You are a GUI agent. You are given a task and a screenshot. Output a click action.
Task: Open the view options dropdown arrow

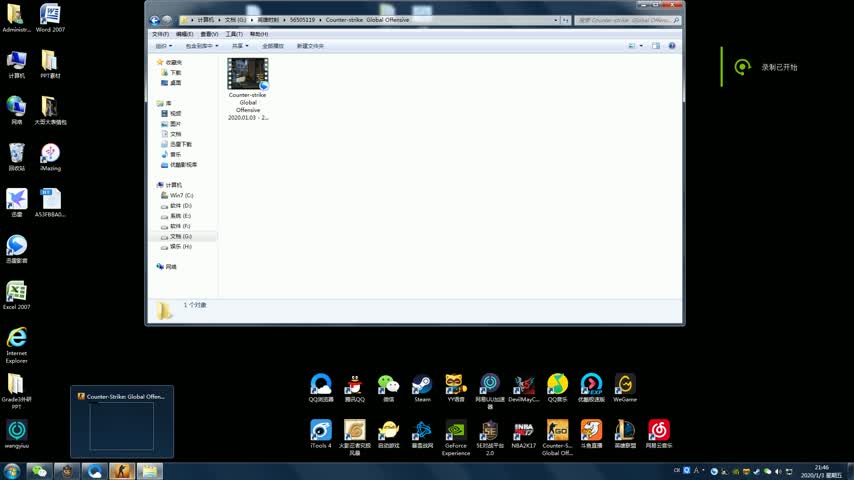click(x=641, y=46)
